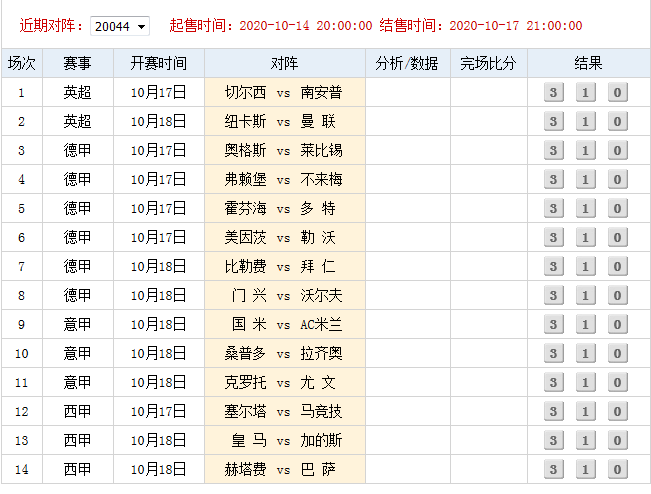
Task: Click 1 on the 克罗托 vs 尤文 row
Action: [585, 382]
